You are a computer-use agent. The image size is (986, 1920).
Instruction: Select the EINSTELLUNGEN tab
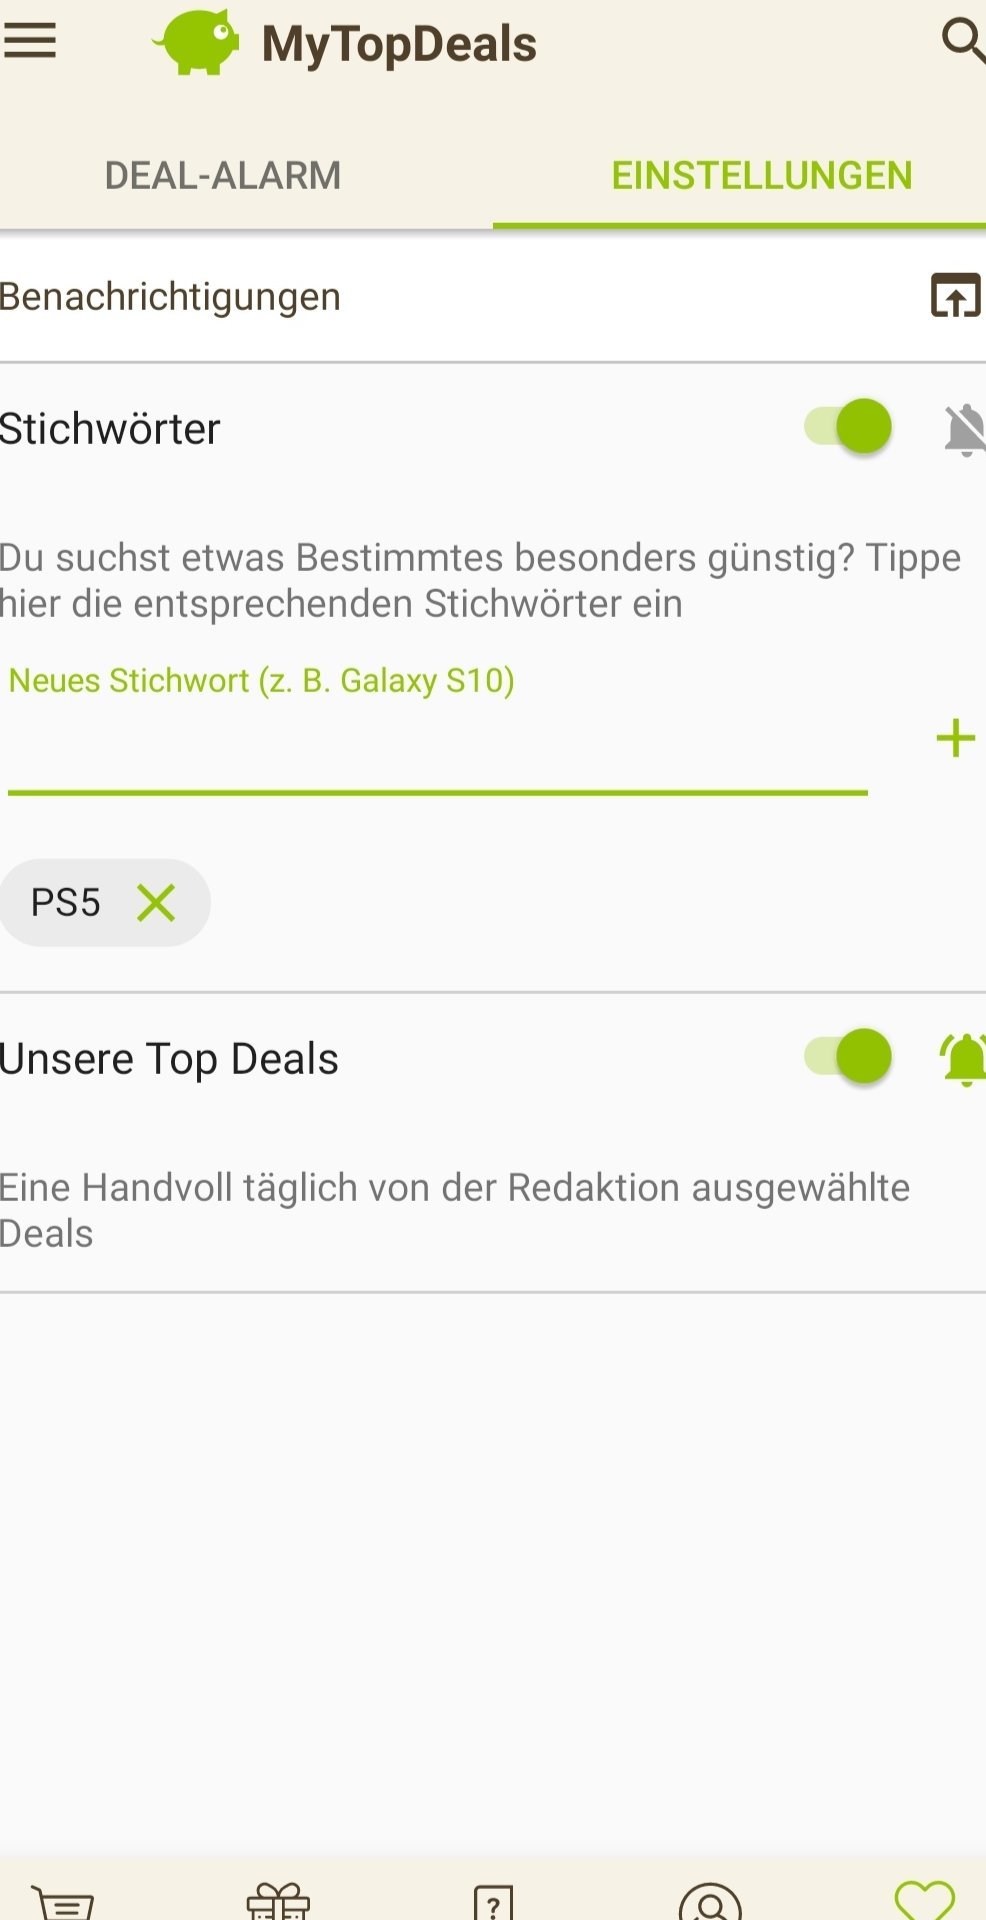coord(761,176)
